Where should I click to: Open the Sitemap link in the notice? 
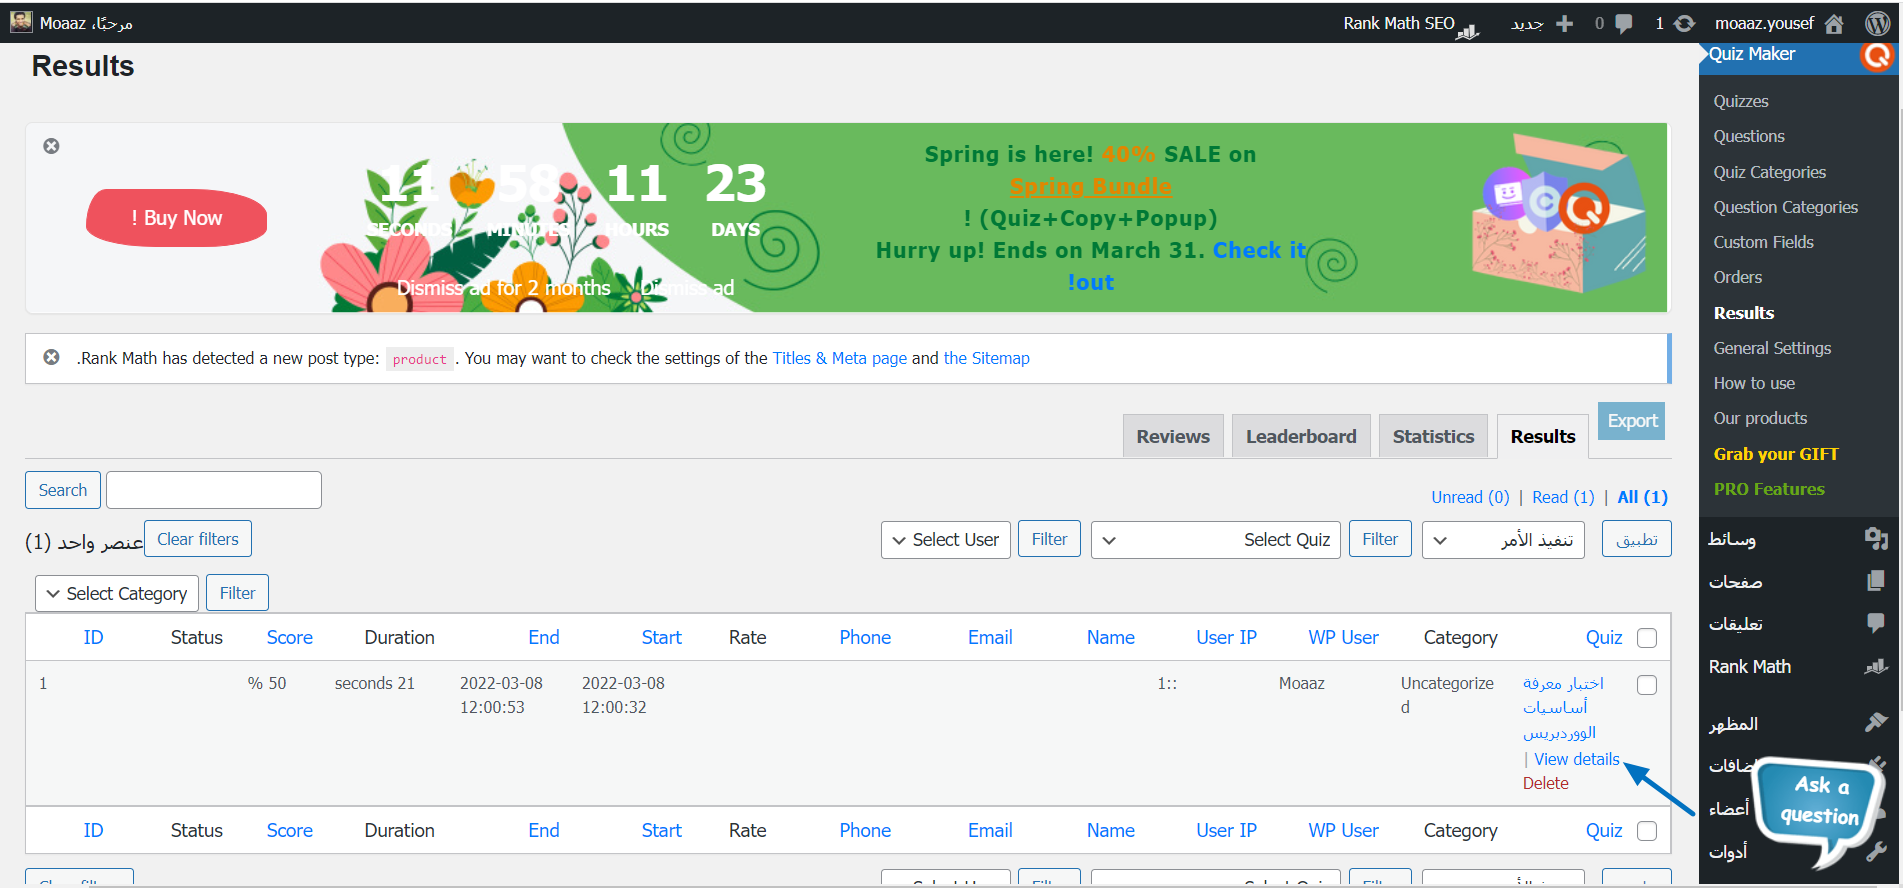pos(986,358)
